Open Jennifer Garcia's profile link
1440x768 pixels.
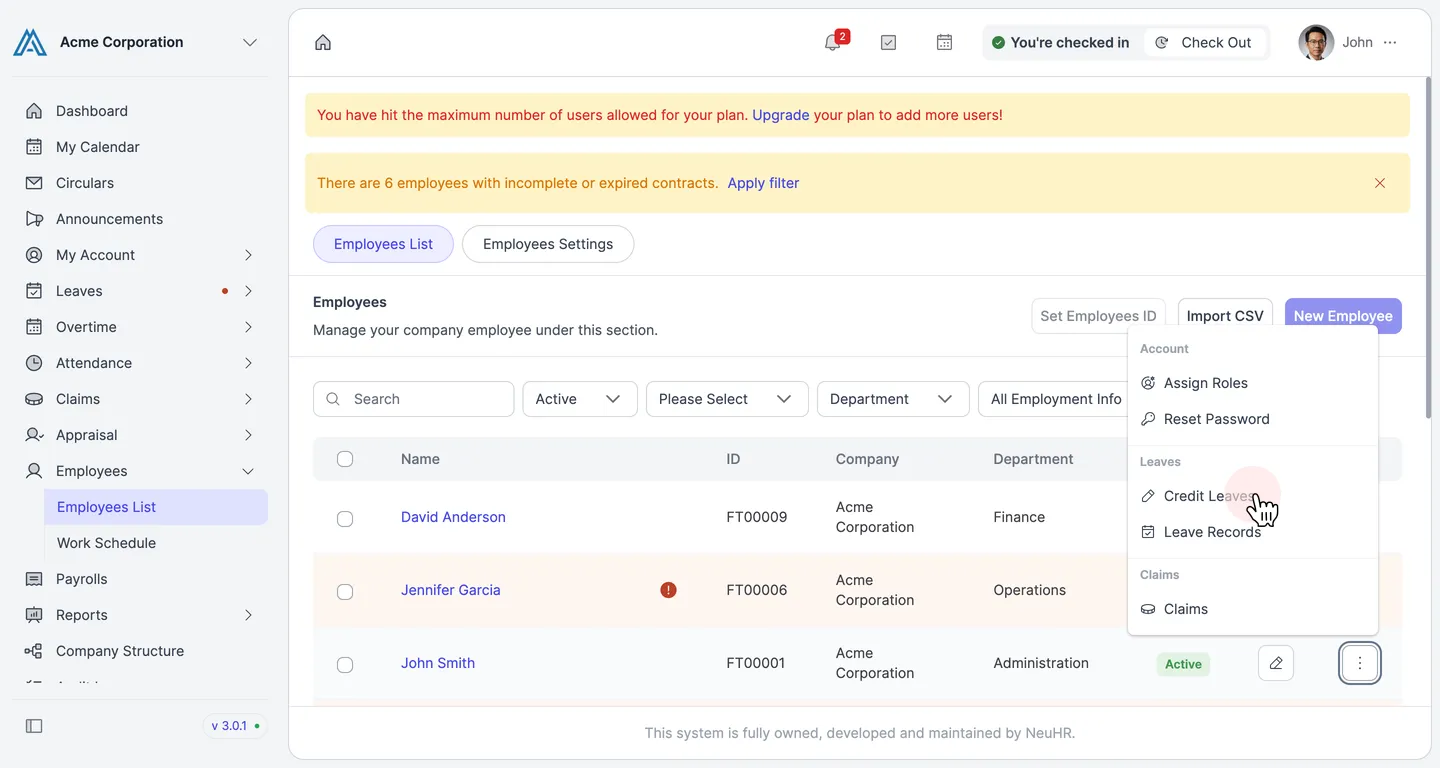tap(450, 590)
